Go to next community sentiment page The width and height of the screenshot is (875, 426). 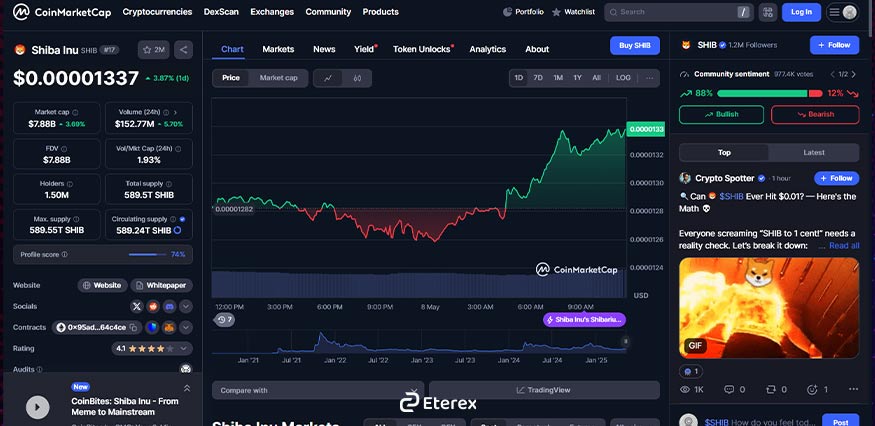point(854,74)
